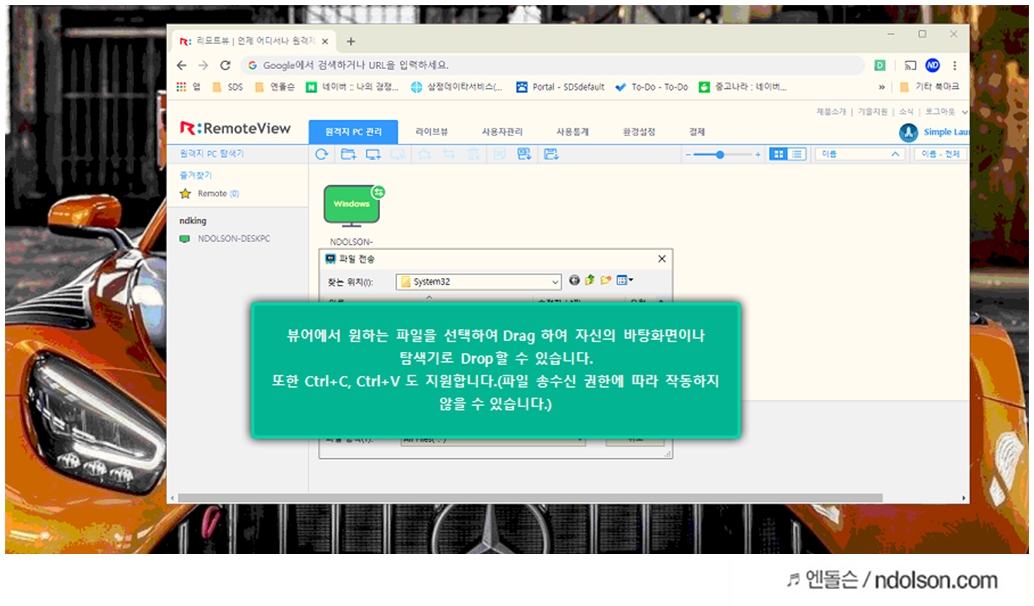This screenshot has width=1034, height=606.
Task: Click the new folder icon in dialog
Action: point(605,280)
